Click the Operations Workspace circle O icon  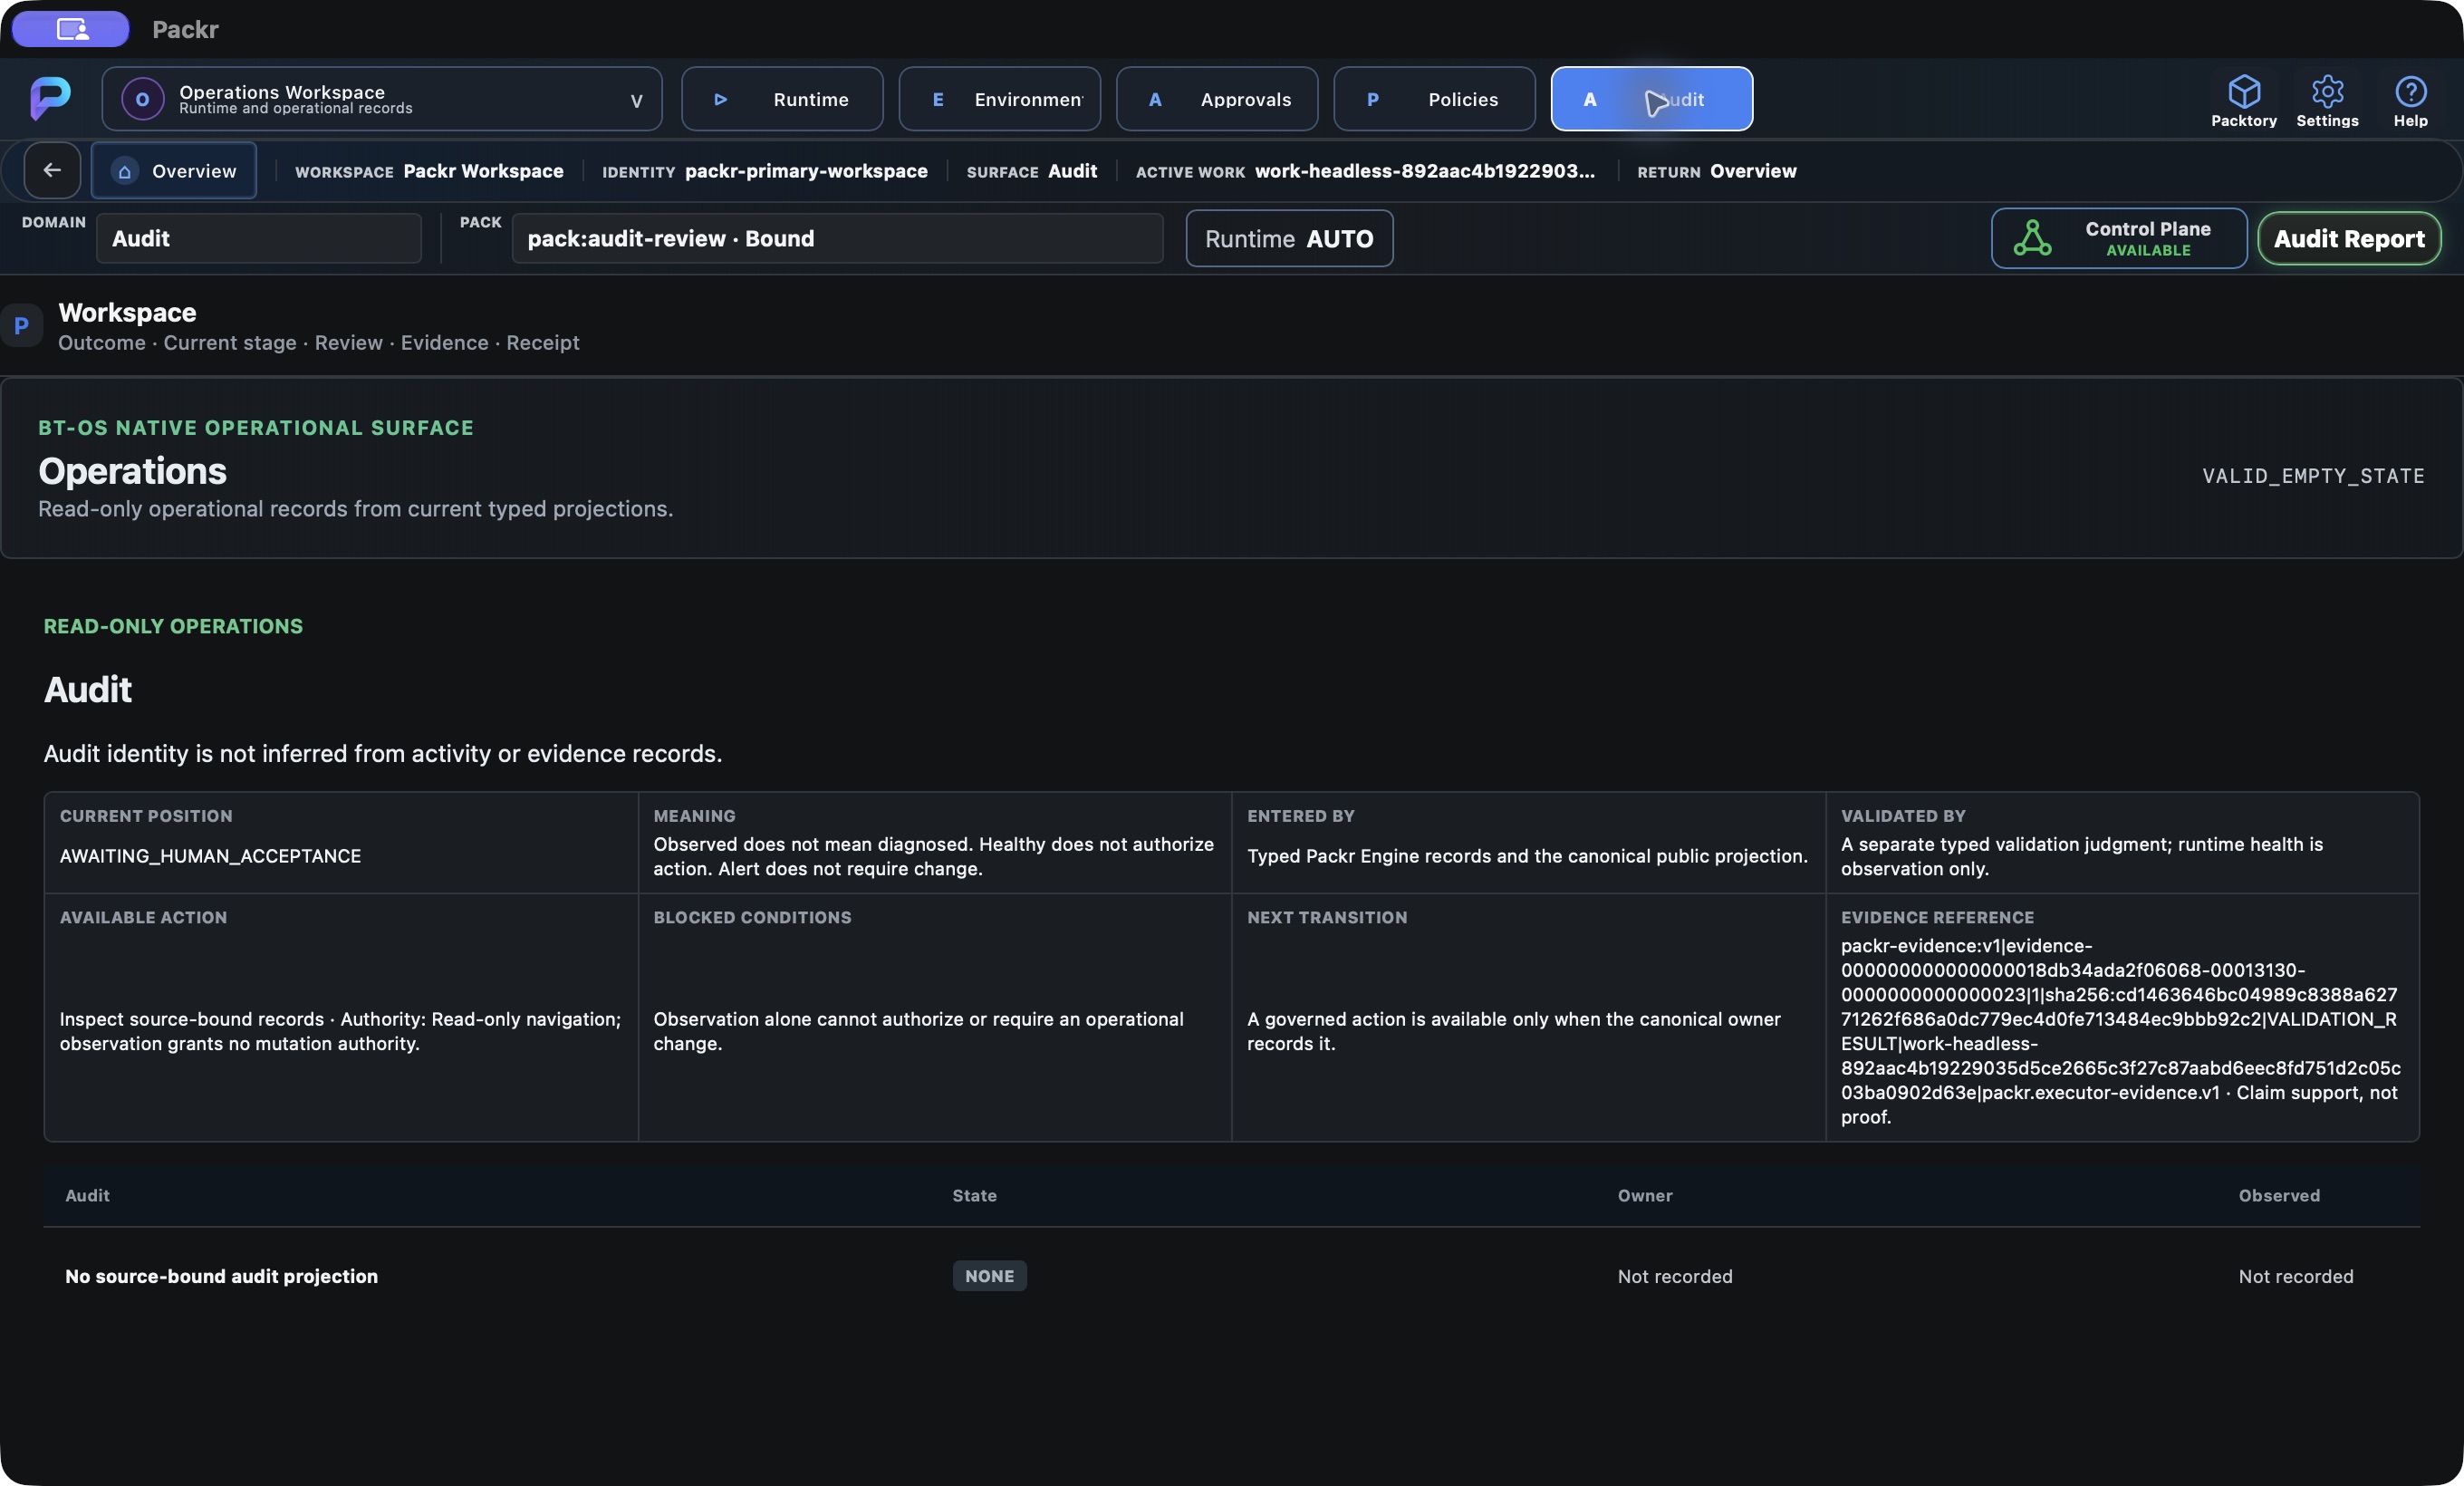pyautogui.click(x=142, y=99)
